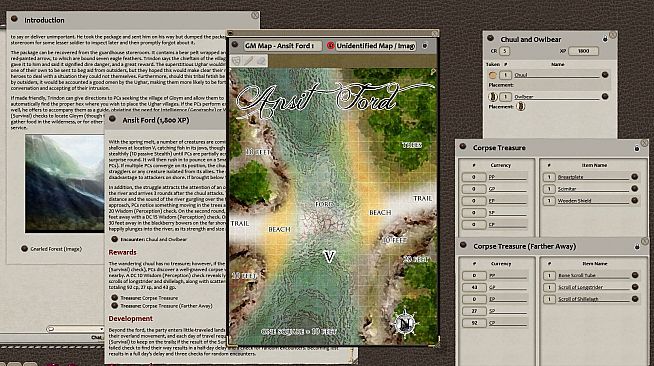Toggle the map identified state button
Image resolution: width=654 pixels, height=366 pixels.
click(425, 45)
